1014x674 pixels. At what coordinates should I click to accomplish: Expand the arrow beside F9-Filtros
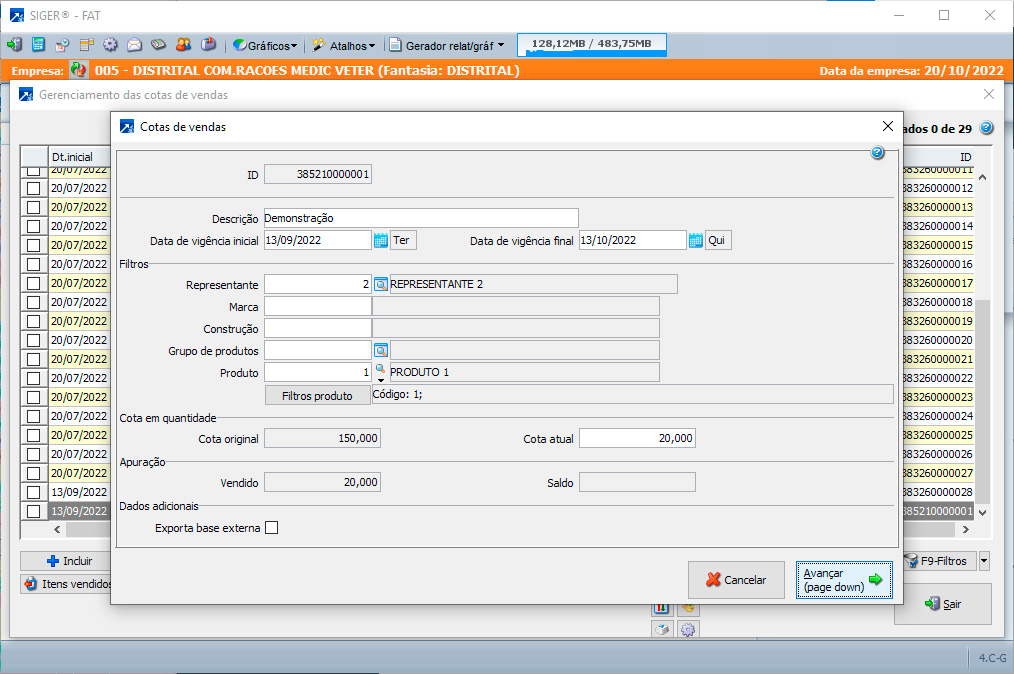pyautogui.click(x=983, y=561)
